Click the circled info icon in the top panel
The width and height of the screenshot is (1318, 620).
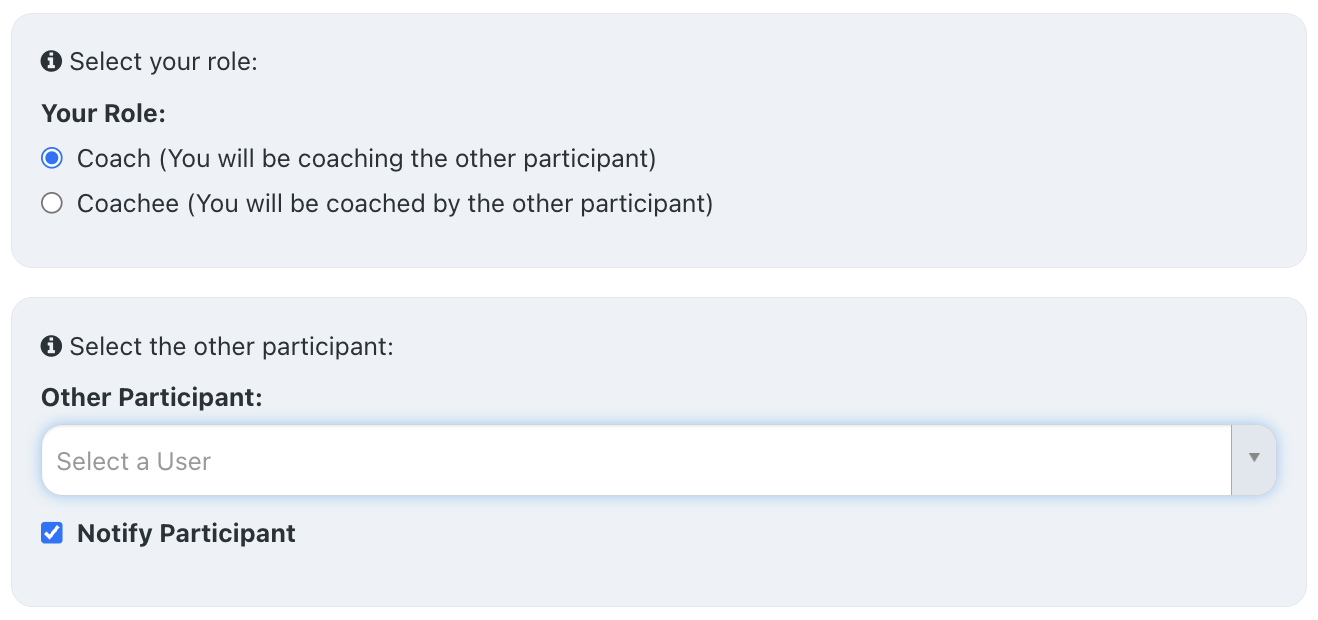coord(51,61)
